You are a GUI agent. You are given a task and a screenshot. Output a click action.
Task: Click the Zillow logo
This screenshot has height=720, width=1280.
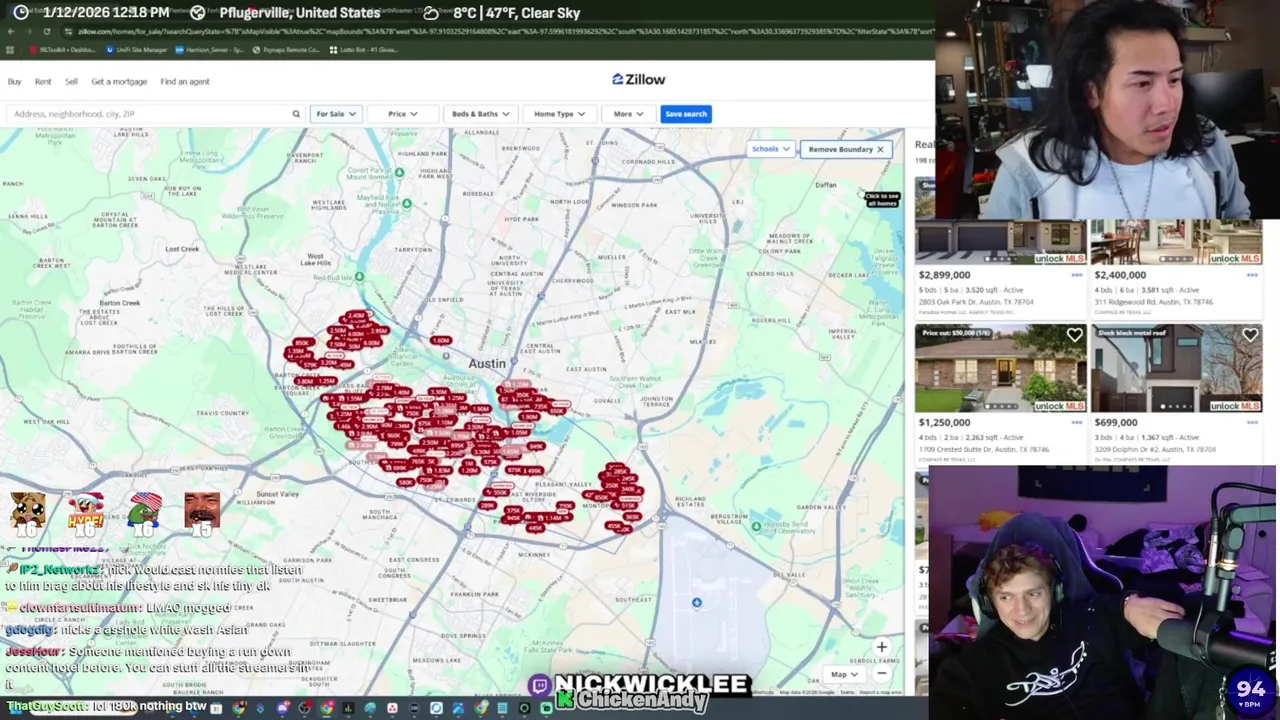pos(638,79)
